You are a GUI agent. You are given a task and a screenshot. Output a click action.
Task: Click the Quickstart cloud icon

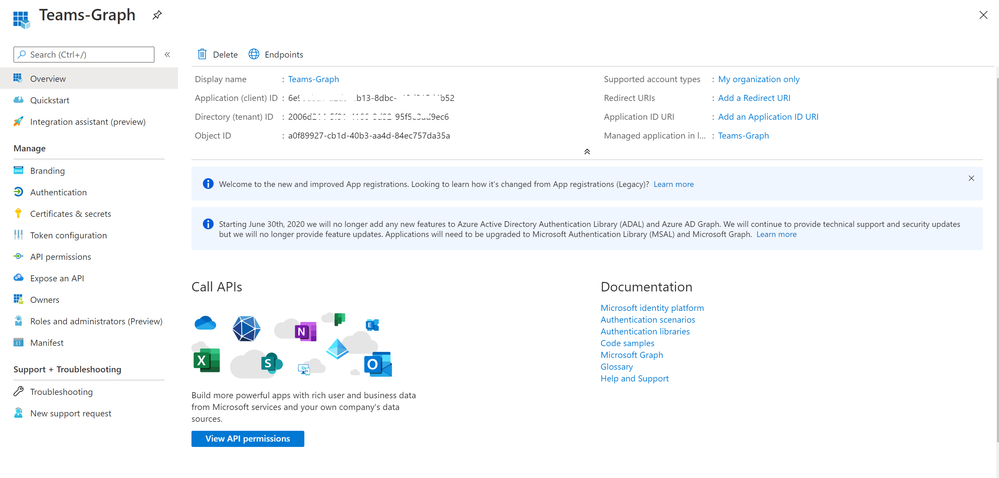[18, 101]
